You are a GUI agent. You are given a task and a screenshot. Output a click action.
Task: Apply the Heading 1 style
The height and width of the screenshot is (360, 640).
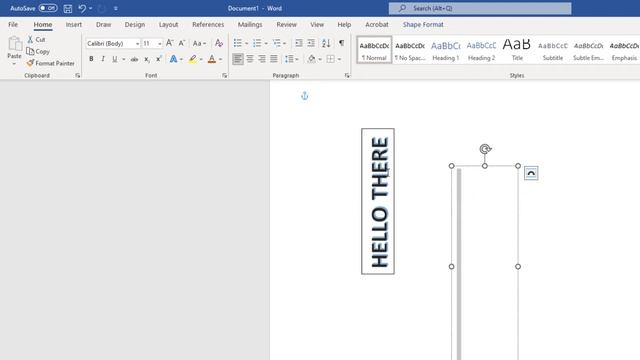(x=446, y=50)
